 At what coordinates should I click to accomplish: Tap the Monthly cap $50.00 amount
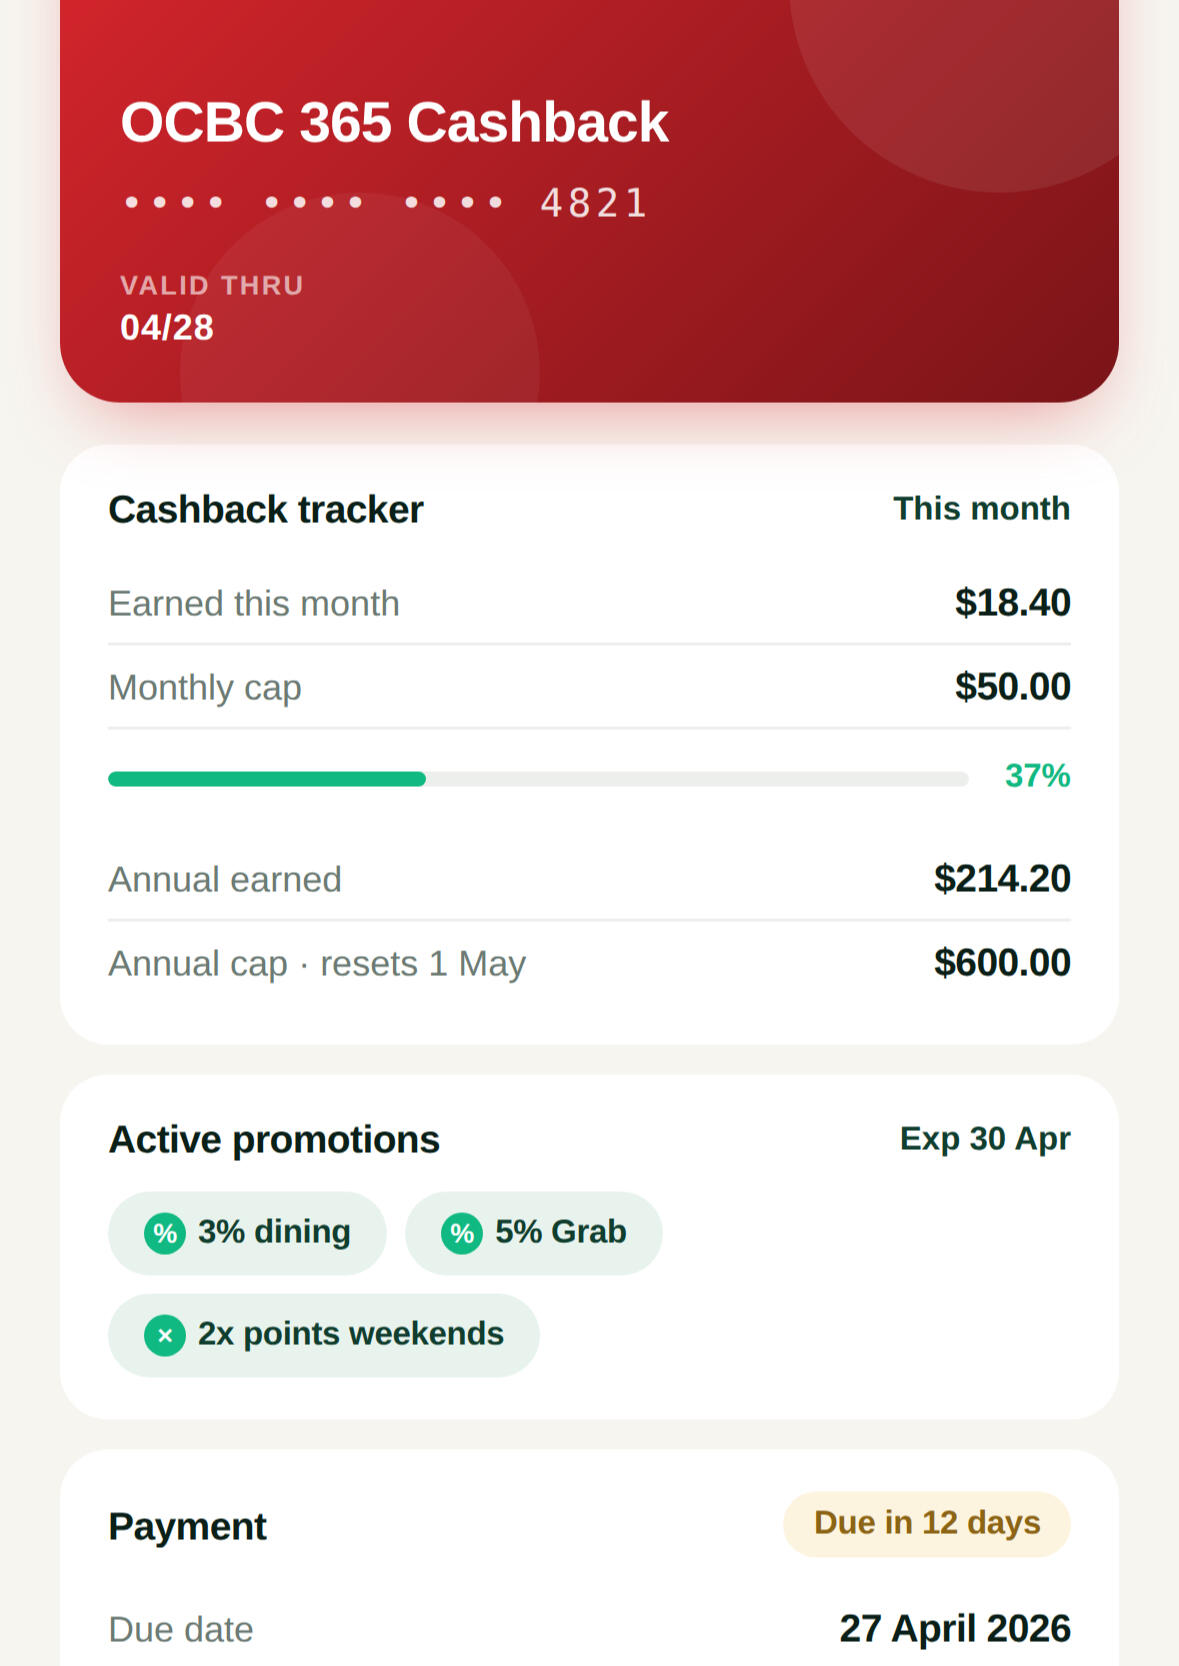1012,687
